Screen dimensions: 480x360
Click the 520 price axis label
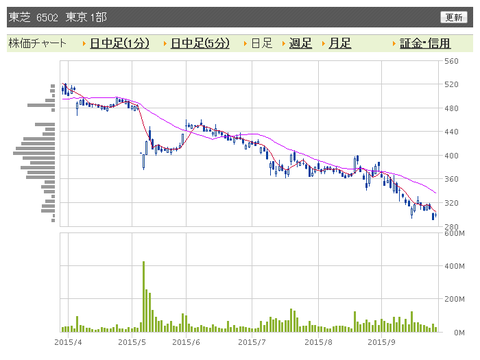coord(451,84)
